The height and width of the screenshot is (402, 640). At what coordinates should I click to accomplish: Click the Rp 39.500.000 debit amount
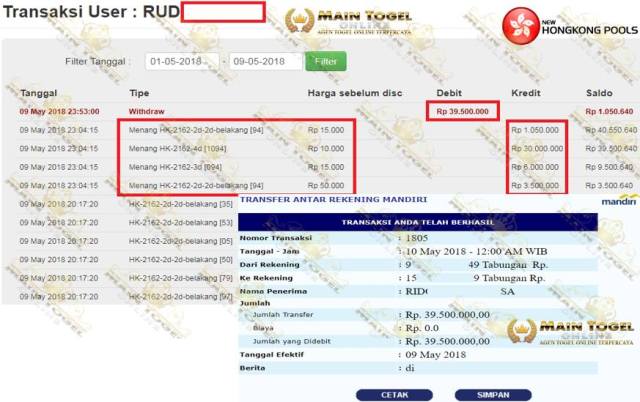(x=462, y=111)
